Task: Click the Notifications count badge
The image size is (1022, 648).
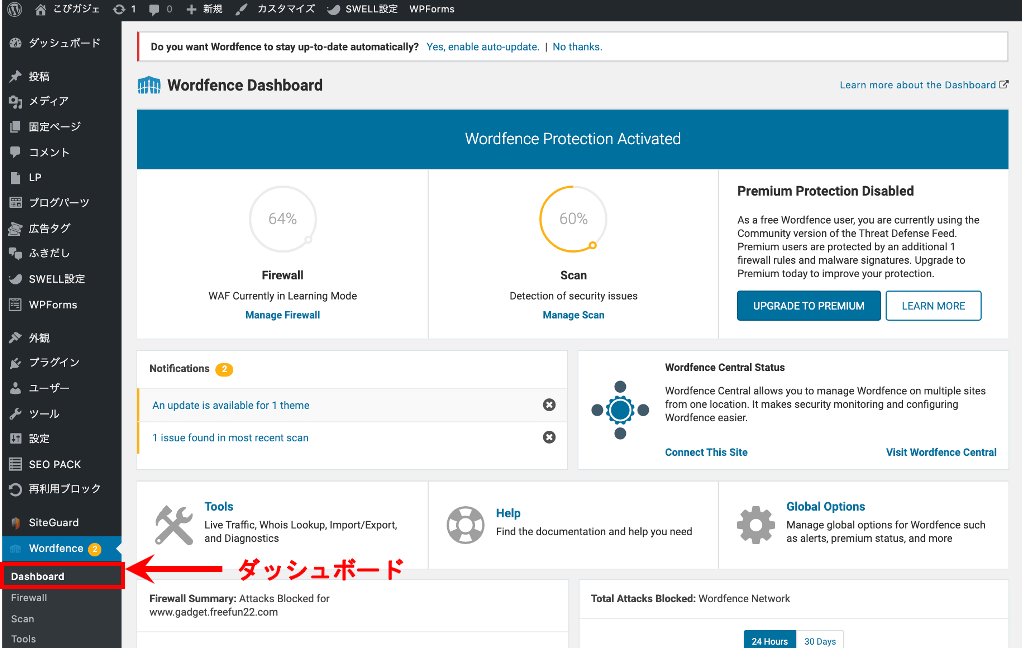Action: 224,369
